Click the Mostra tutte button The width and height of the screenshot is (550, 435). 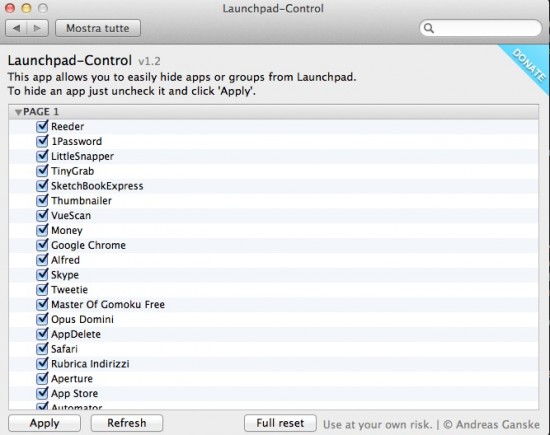(98, 28)
